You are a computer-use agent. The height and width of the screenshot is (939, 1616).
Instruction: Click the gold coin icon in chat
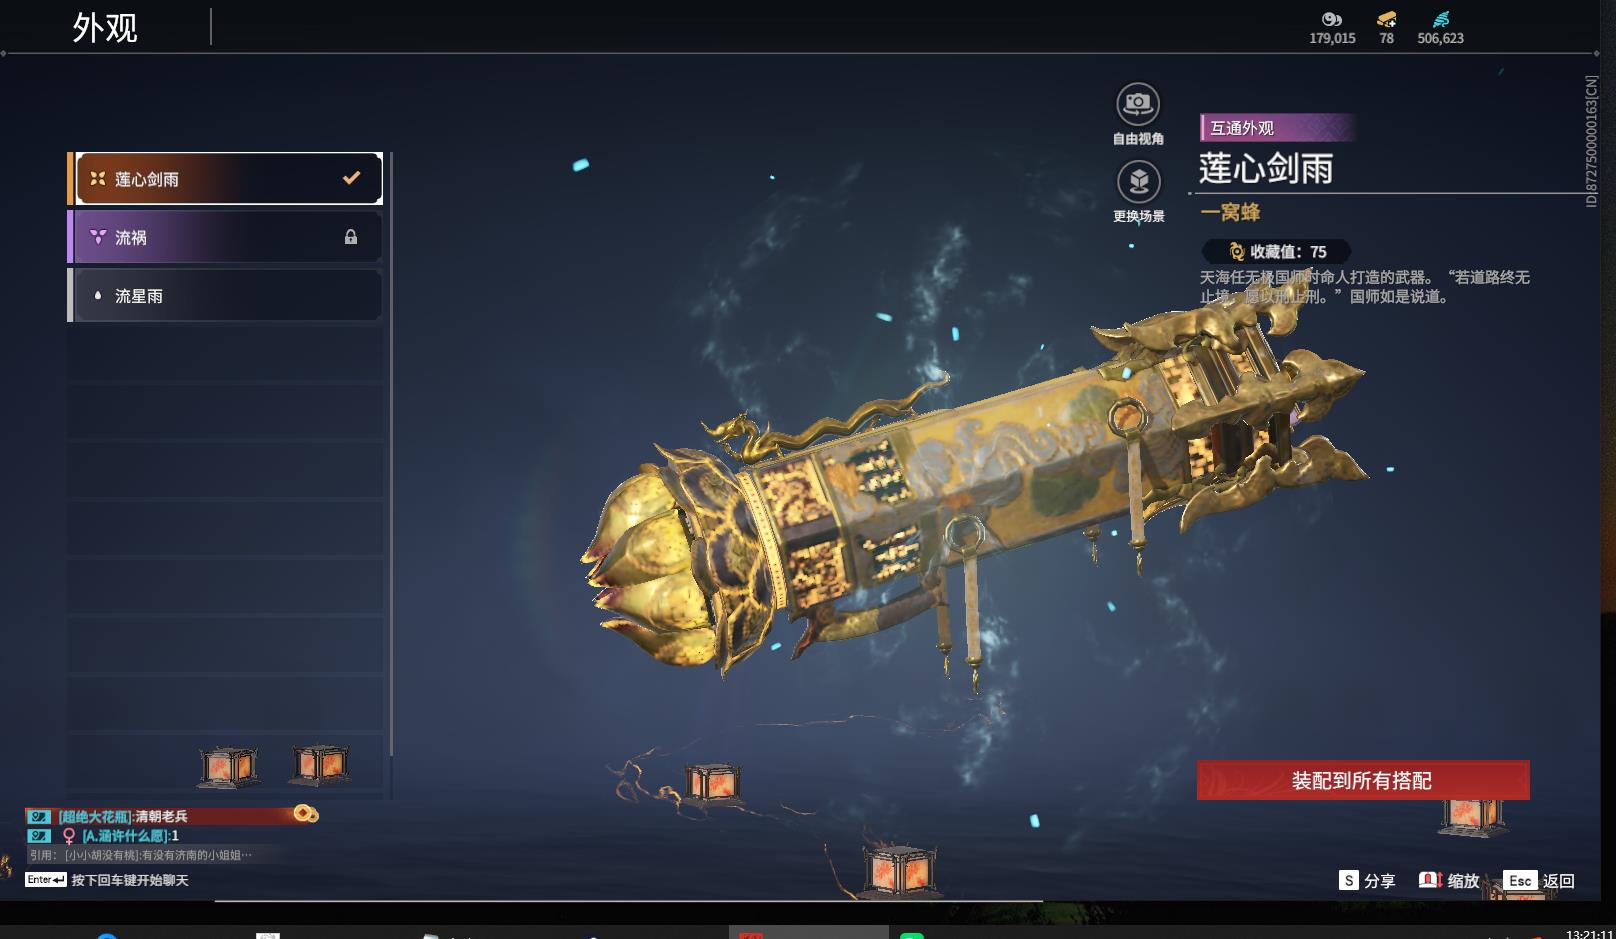point(305,814)
